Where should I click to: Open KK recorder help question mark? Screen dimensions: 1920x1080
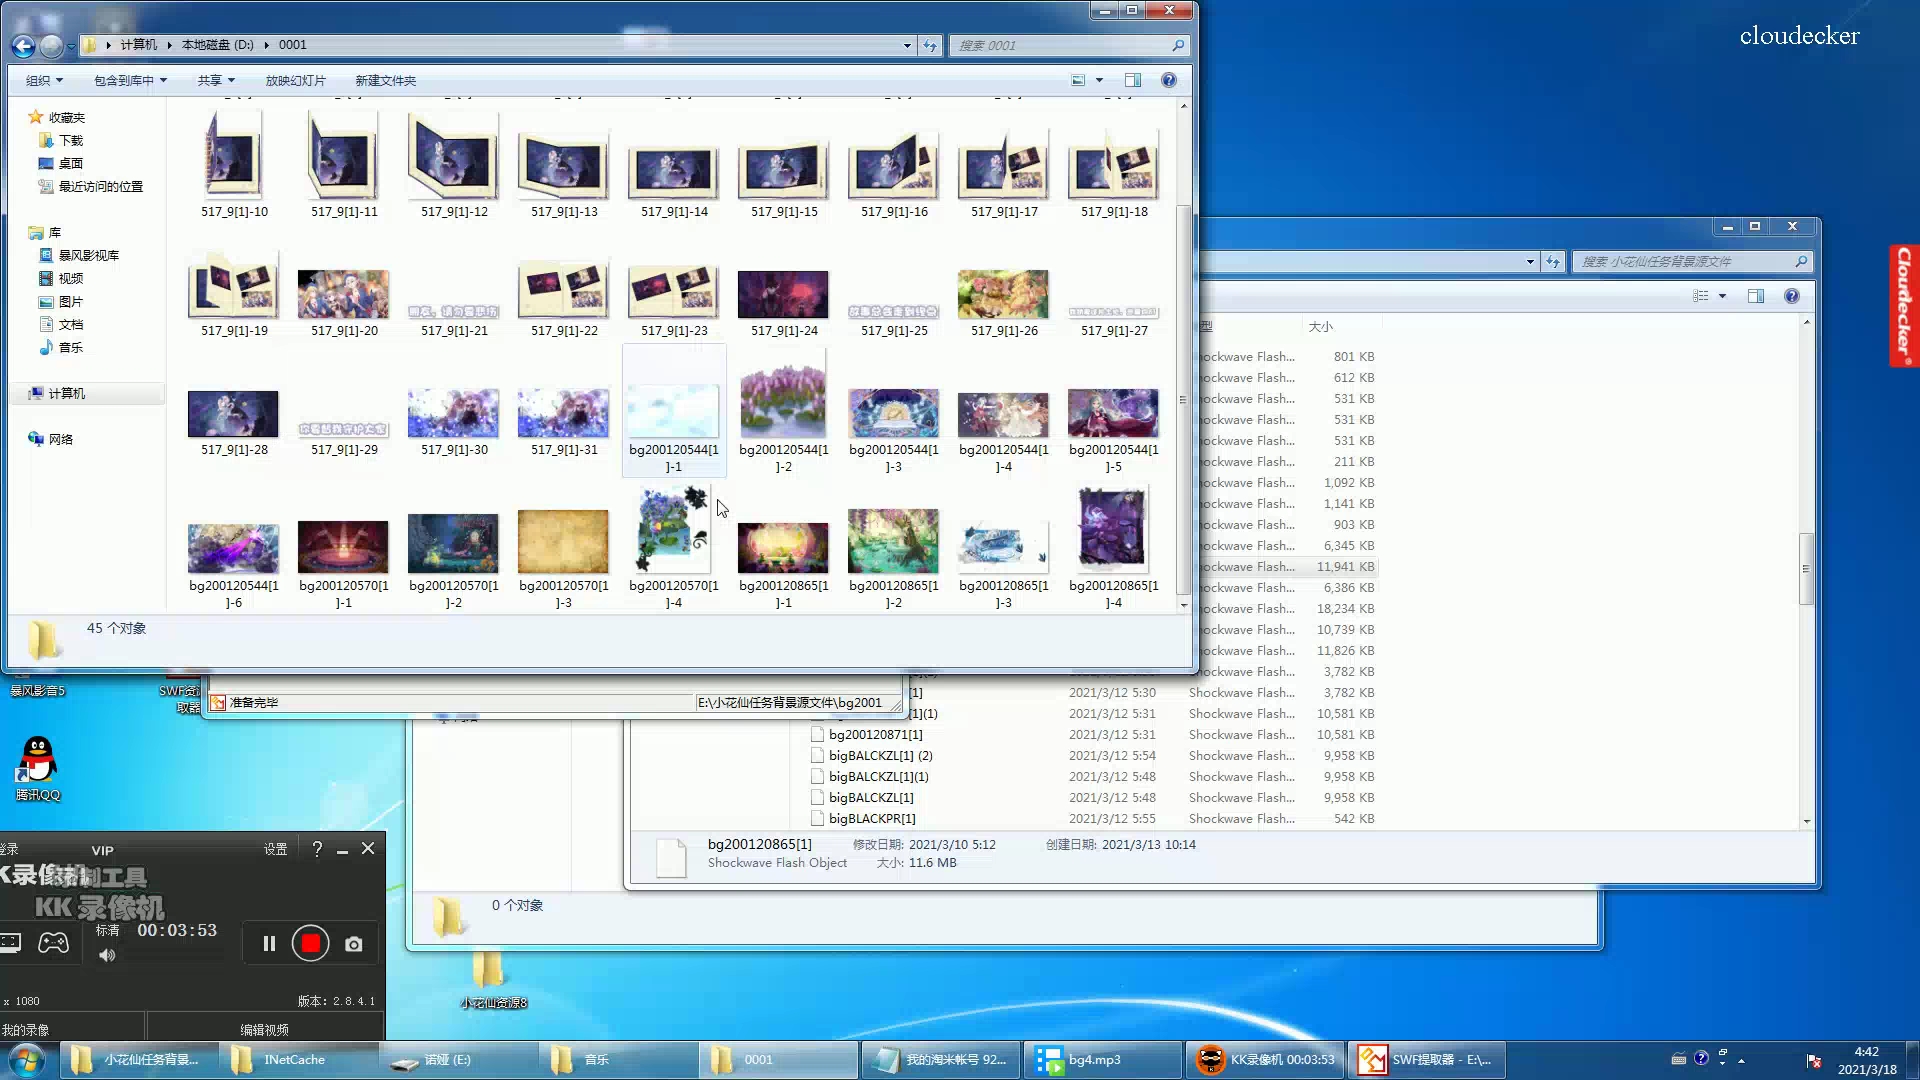coord(317,849)
